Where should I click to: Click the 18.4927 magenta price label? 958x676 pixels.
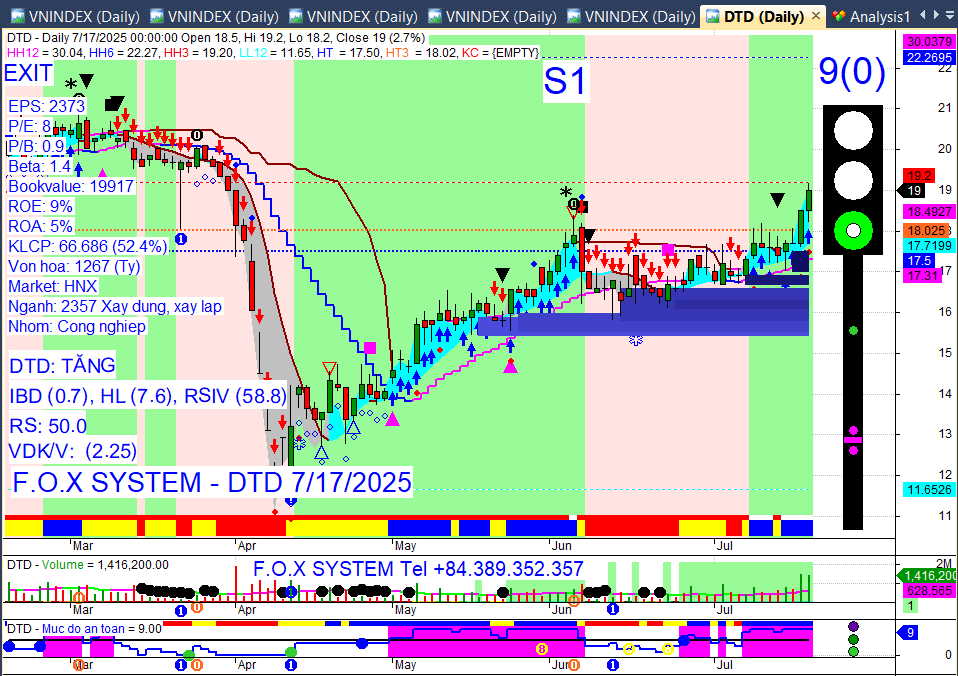(x=929, y=212)
